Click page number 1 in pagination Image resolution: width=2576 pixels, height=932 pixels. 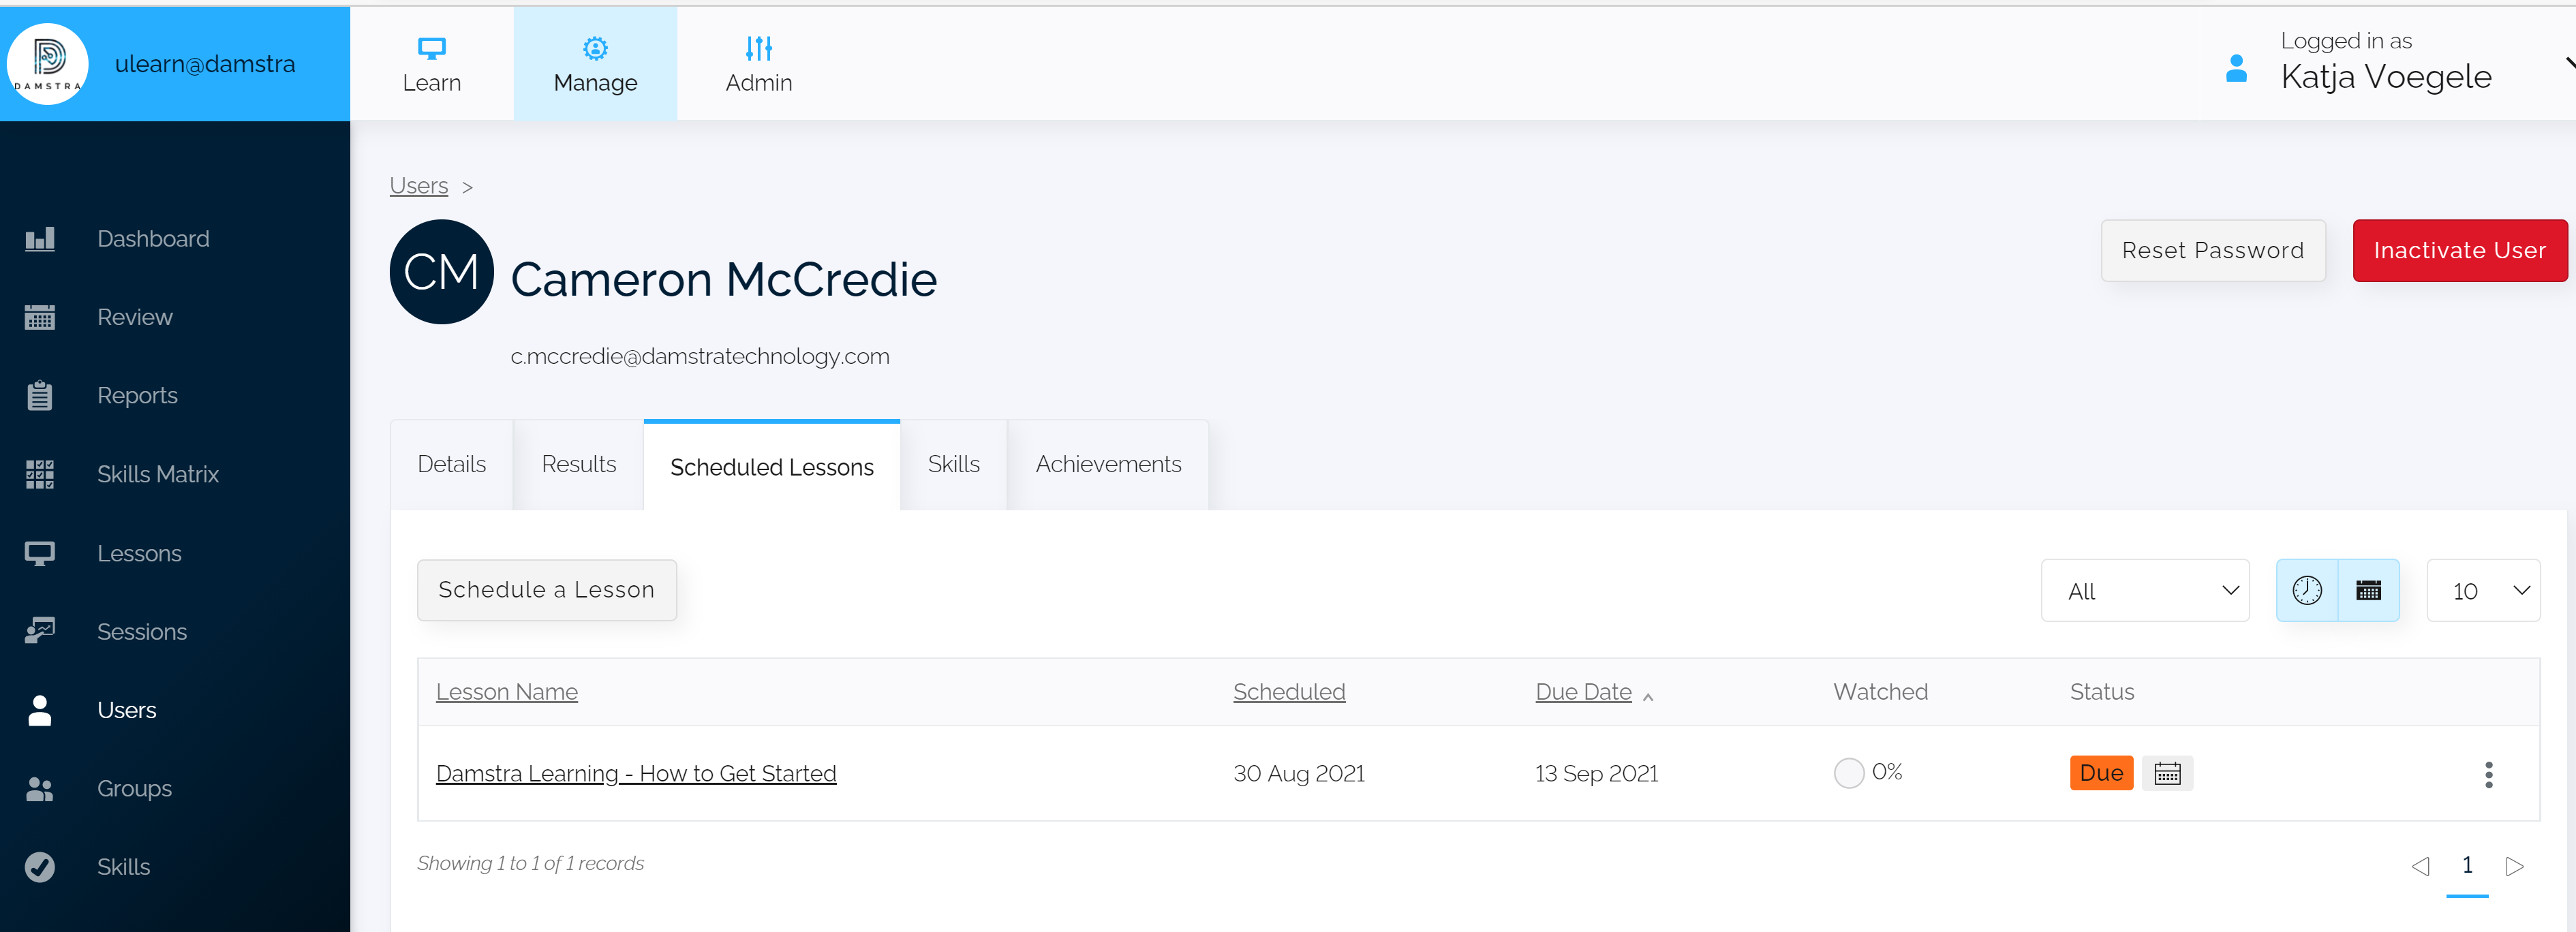tap(2467, 866)
